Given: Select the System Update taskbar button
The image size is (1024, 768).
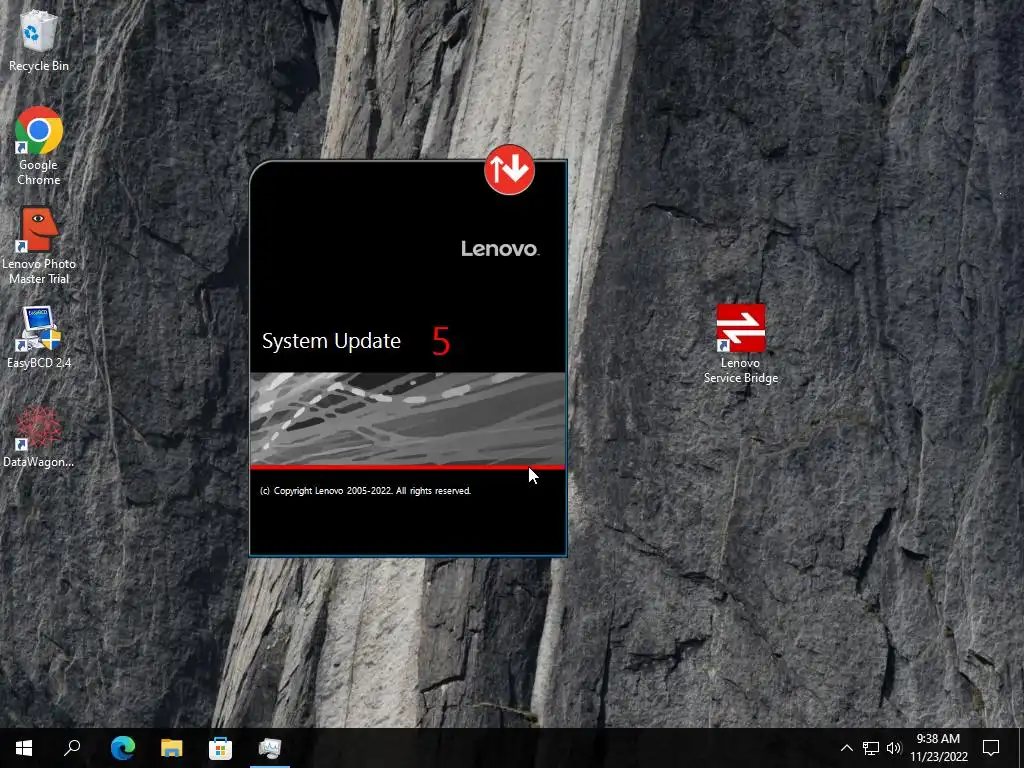Looking at the screenshot, I should click(x=270, y=748).
